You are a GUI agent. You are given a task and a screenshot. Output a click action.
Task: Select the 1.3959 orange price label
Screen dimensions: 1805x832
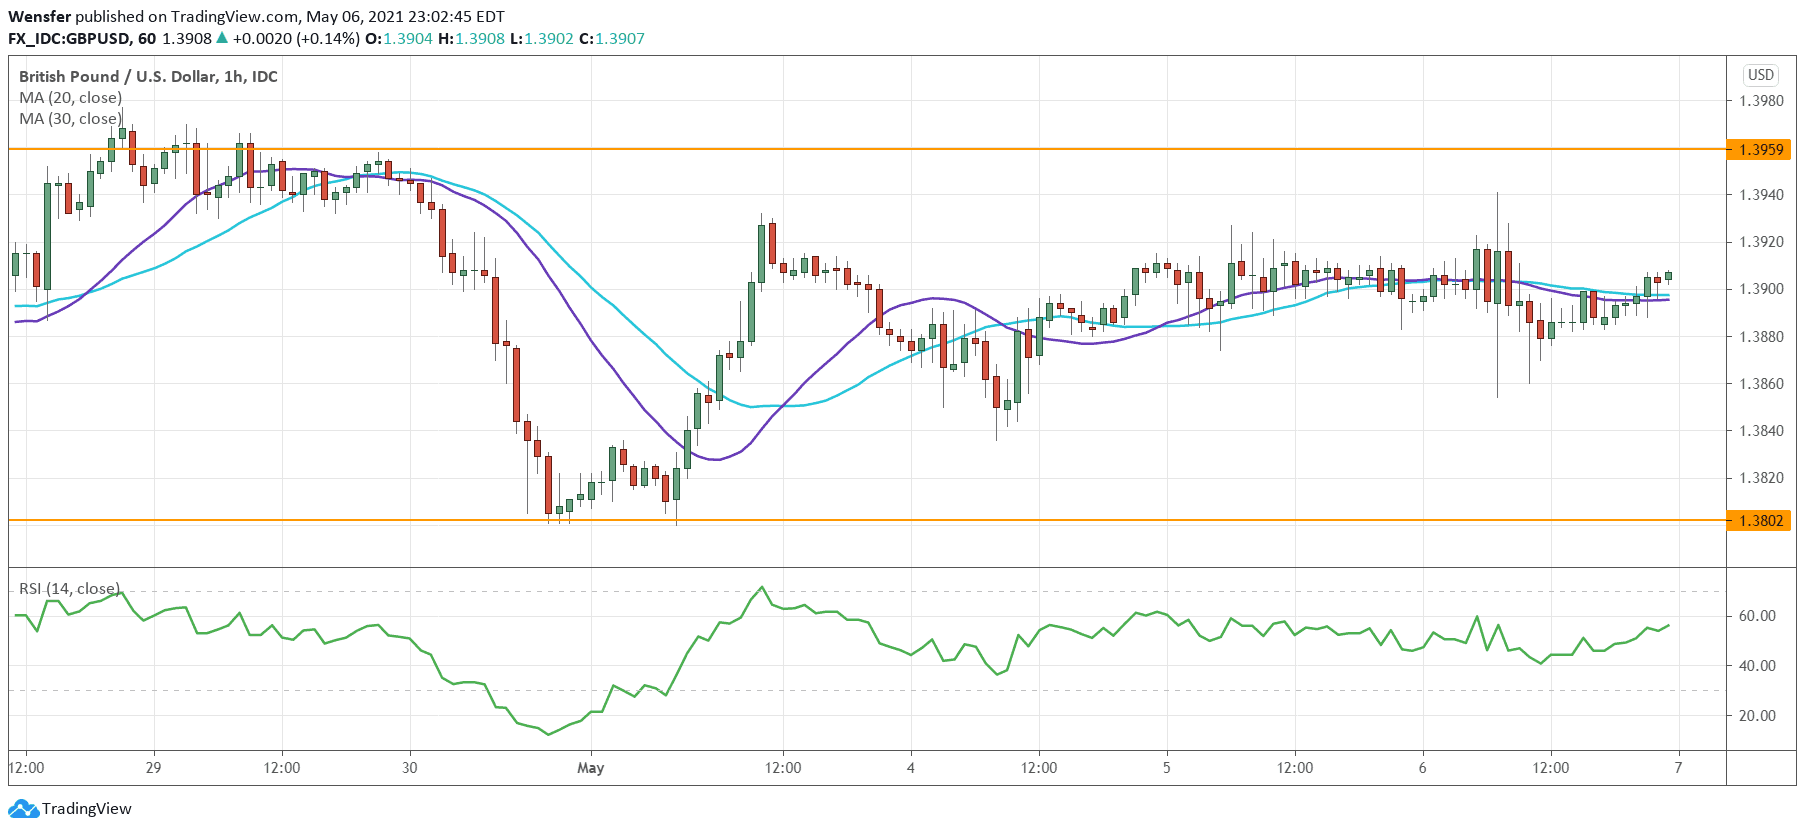1761,150
